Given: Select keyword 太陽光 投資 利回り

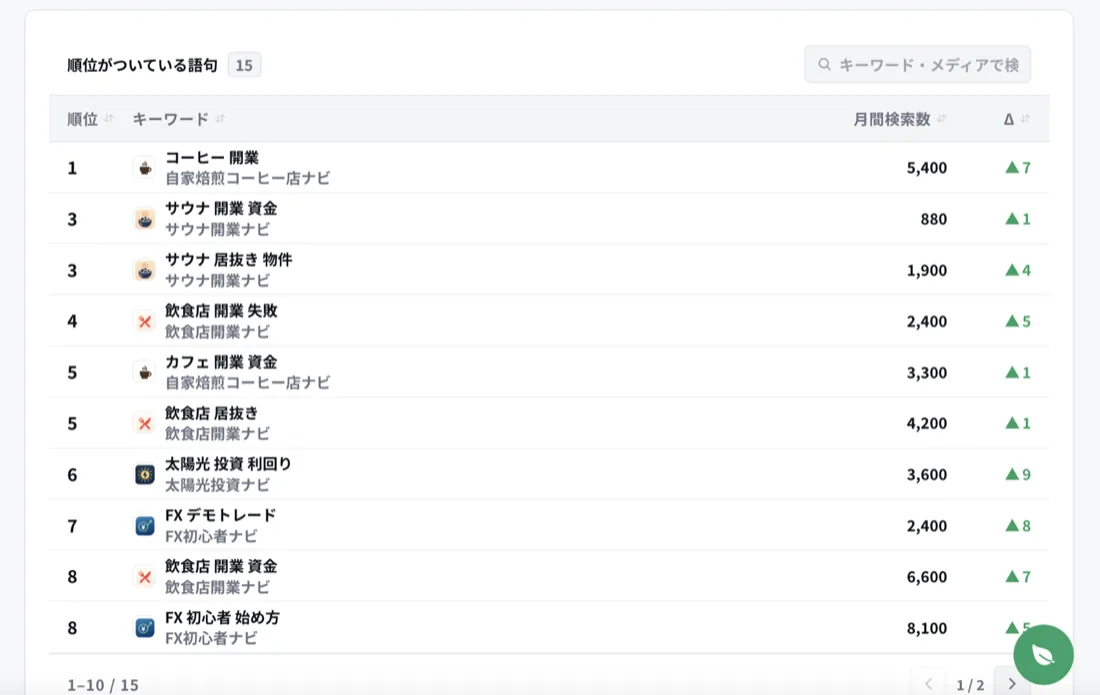Looking at the screenshot, I should click(x=228, y=464).
